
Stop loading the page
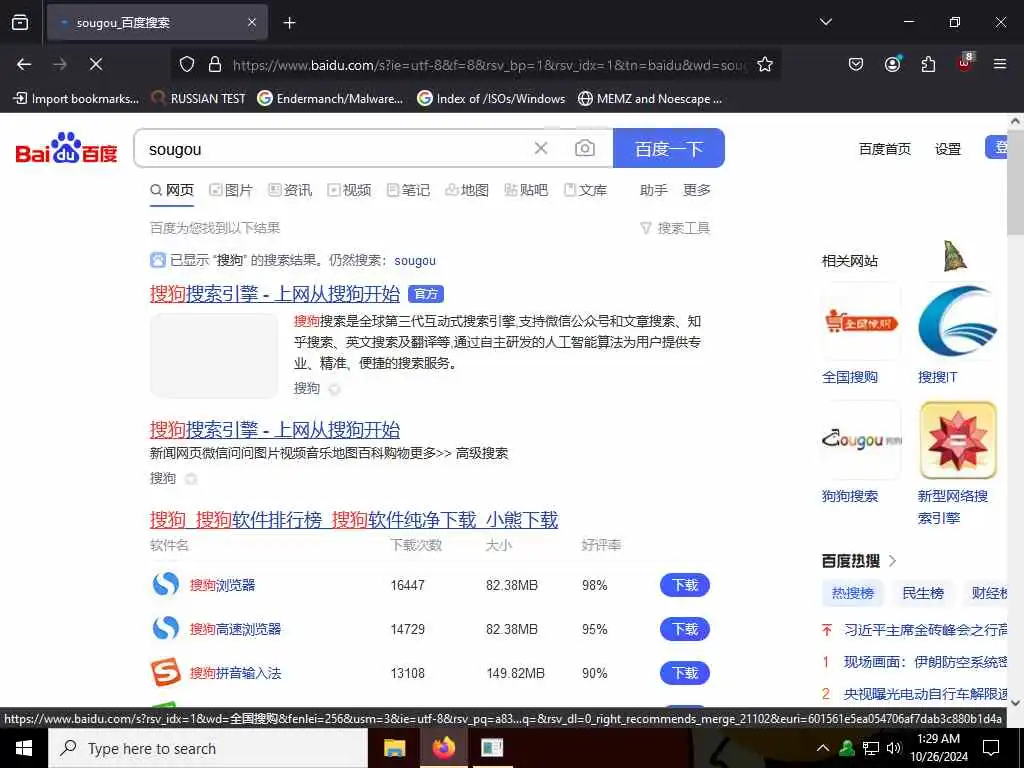click(95, 64)
